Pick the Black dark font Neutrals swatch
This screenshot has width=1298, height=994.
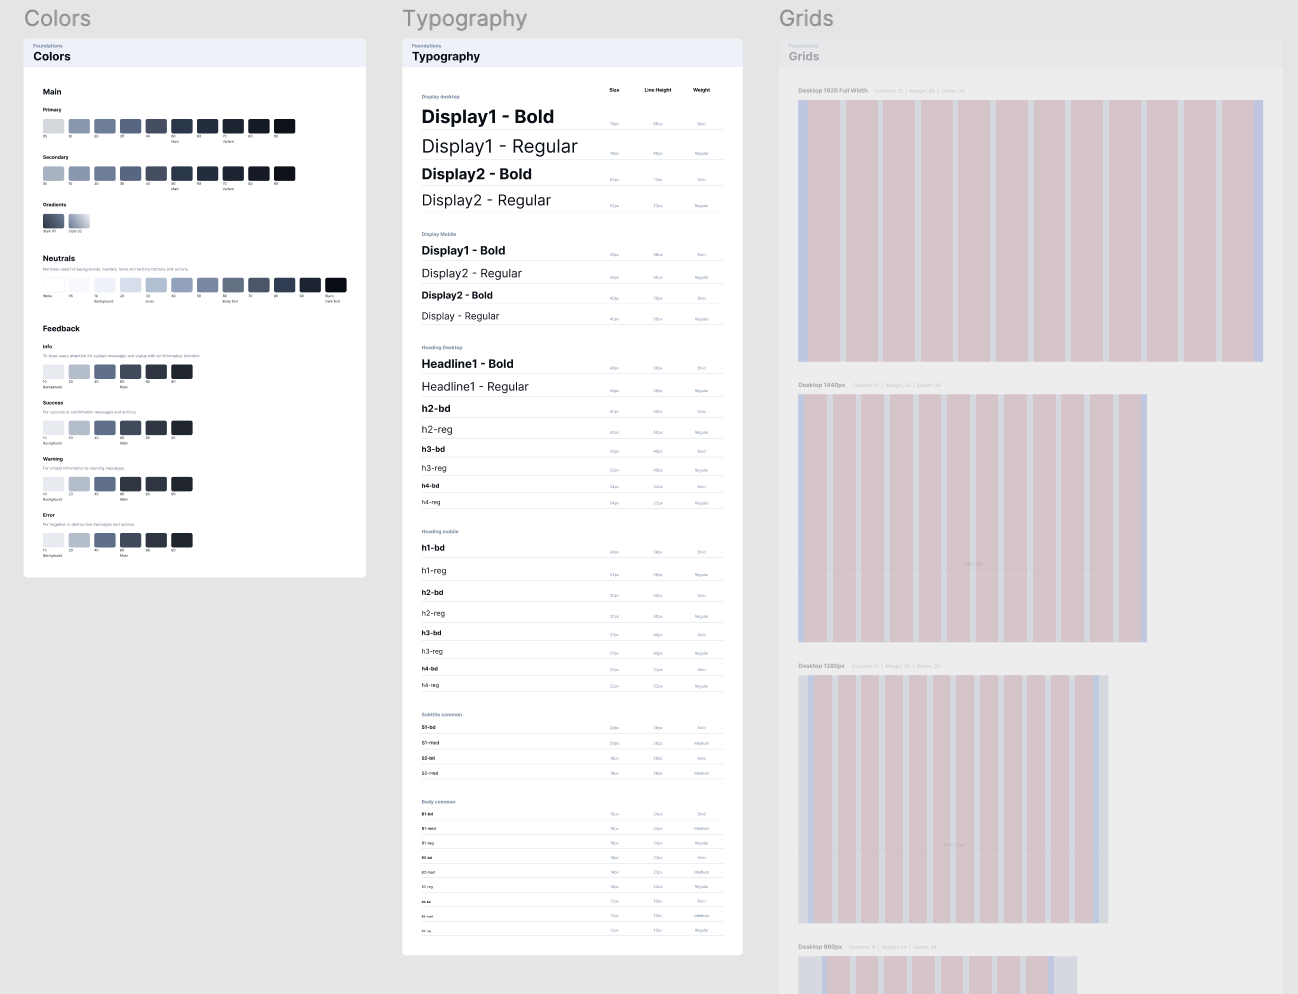pyautogui.click(x=336, y=285)
